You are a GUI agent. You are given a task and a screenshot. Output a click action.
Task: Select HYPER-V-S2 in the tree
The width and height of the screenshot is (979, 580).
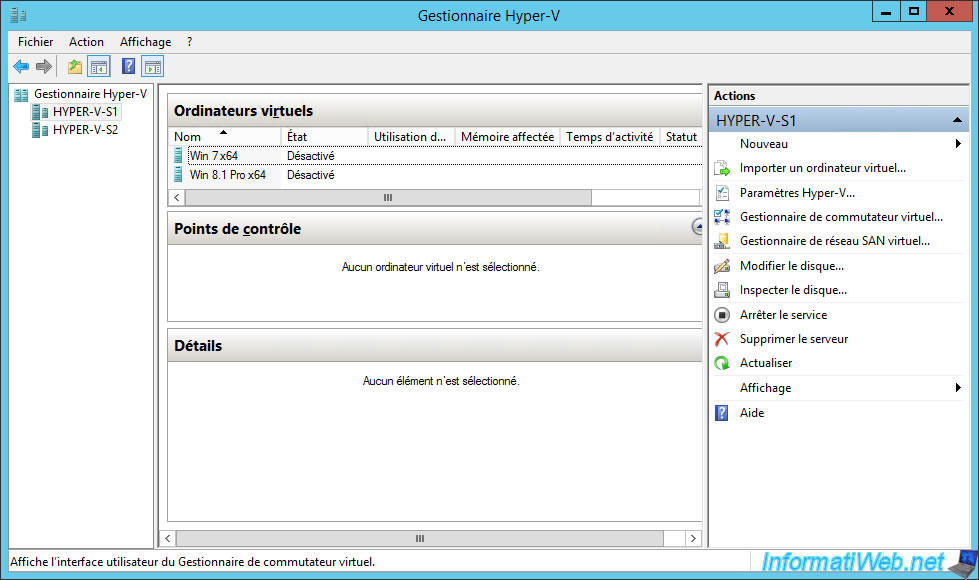pos(86,130)
